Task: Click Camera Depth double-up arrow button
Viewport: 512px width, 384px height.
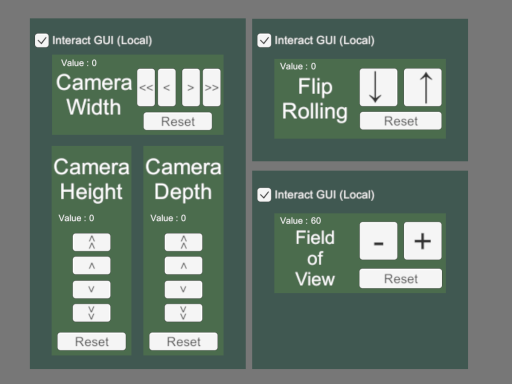Action: (x=183, y=242)
